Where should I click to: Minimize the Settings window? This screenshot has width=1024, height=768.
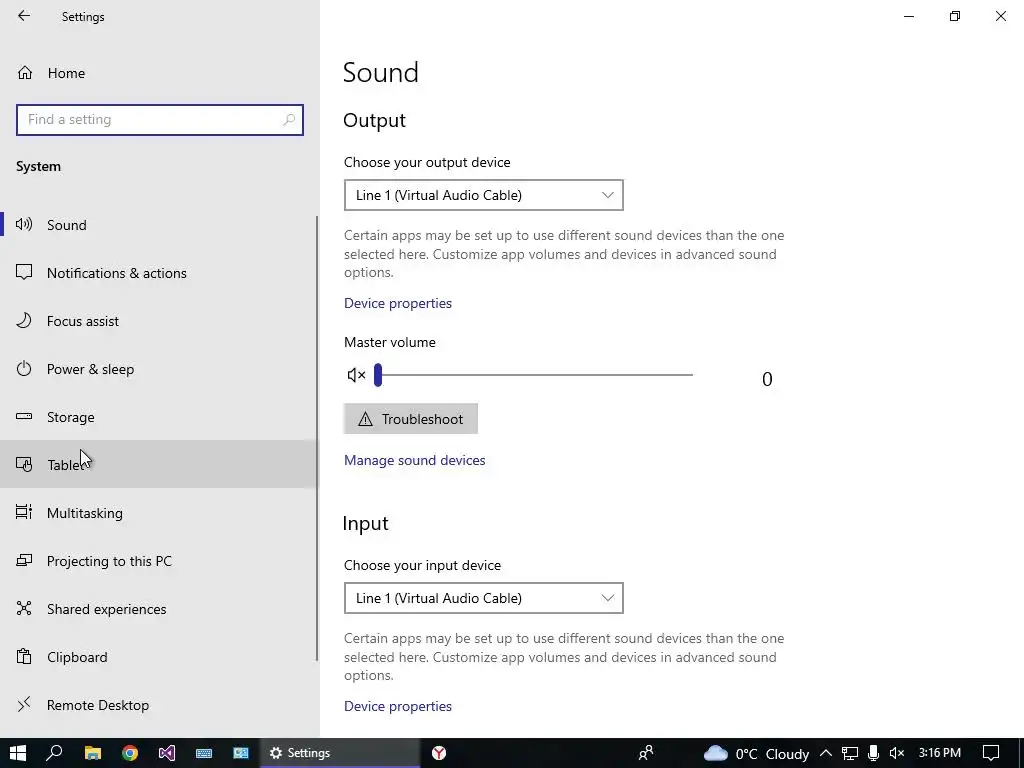click(908, 16)
